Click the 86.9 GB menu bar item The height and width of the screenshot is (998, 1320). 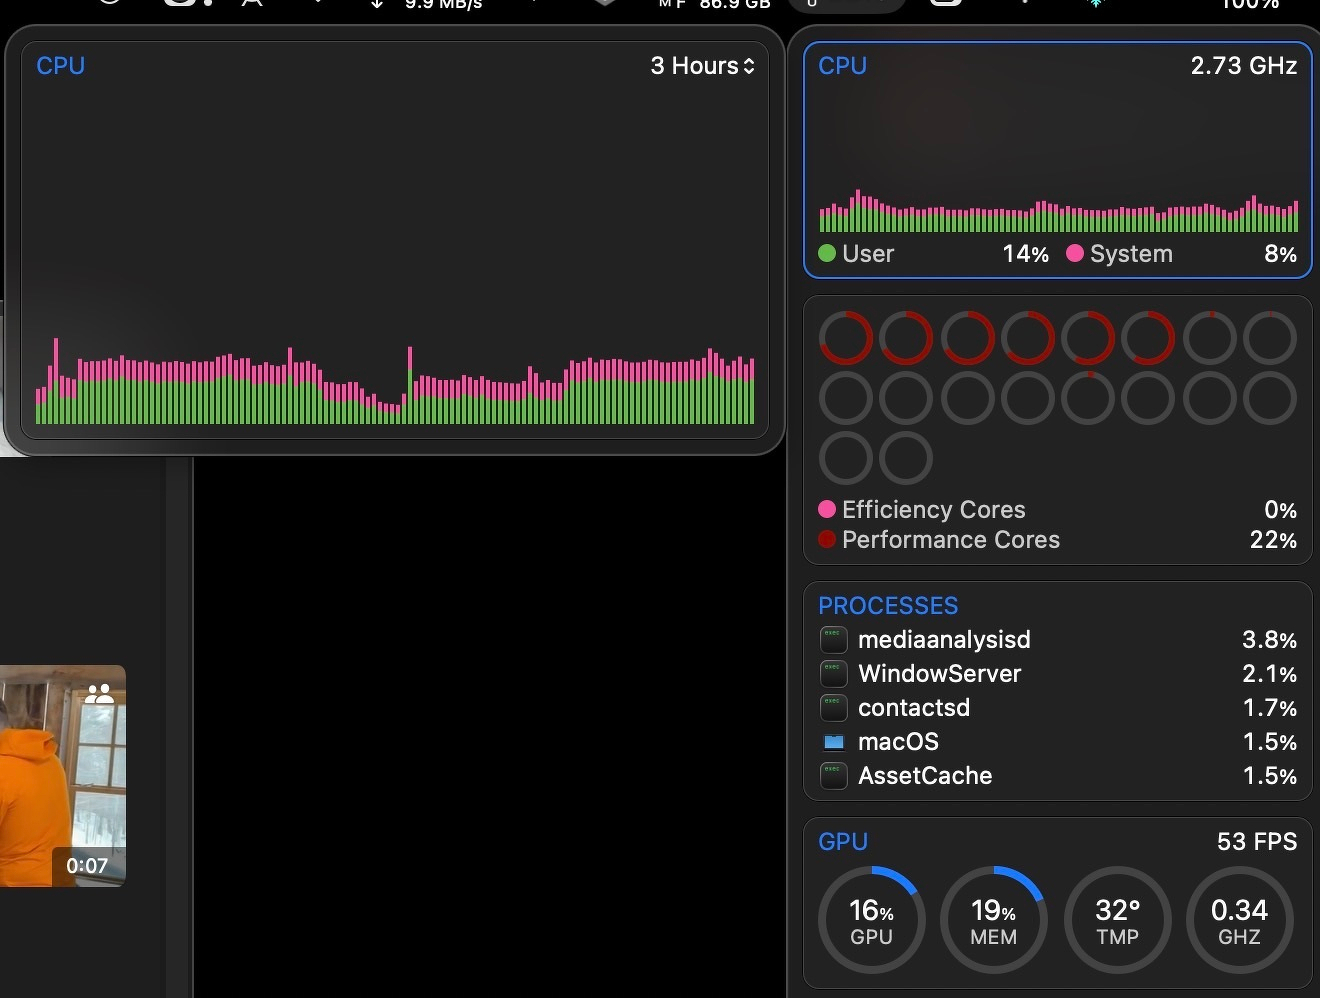click(x=734, y=5)
